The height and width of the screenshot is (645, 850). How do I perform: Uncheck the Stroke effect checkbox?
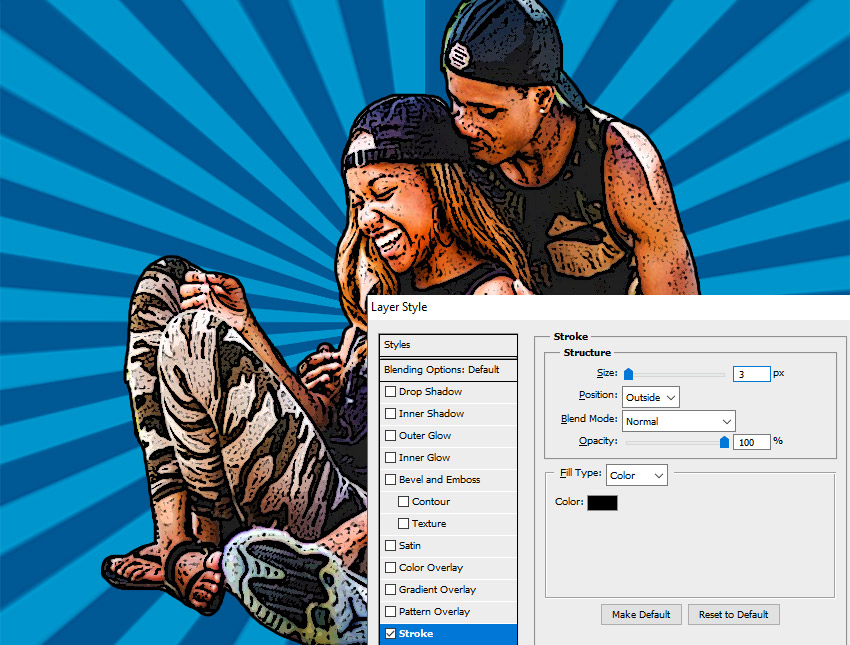tap(390, 633)
